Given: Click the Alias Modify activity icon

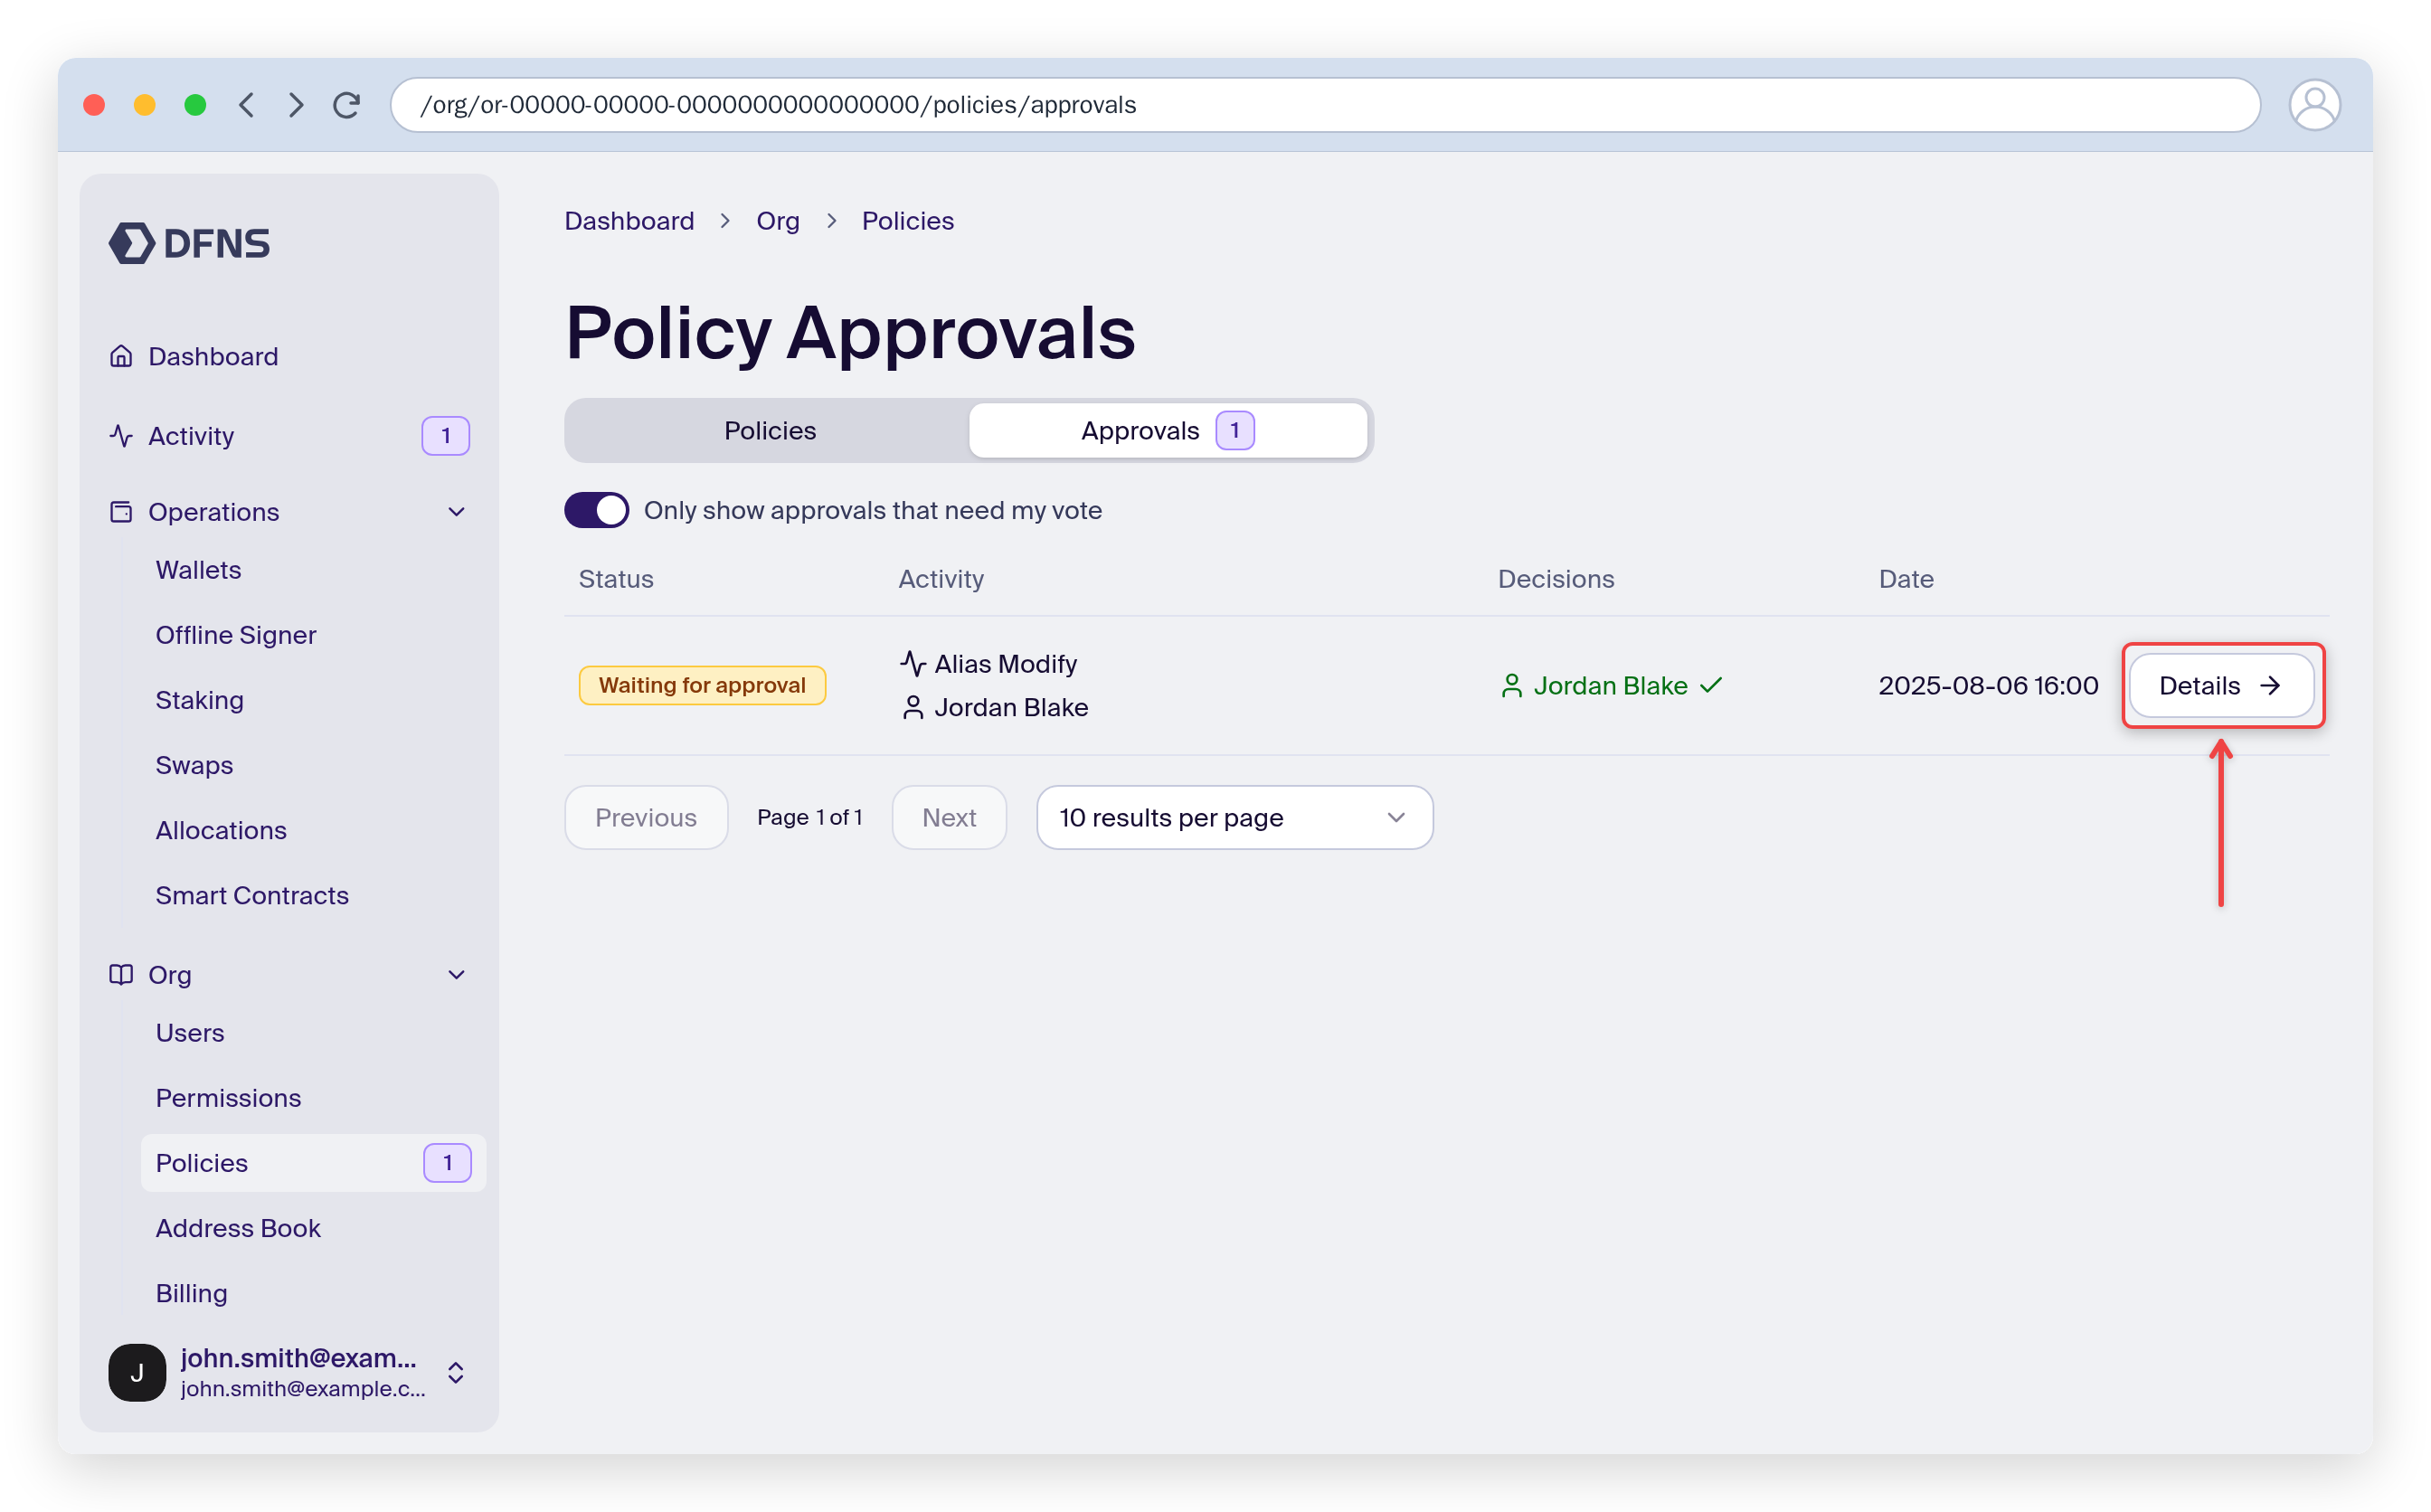Looking at the screenshot, I should click(912, 664).
